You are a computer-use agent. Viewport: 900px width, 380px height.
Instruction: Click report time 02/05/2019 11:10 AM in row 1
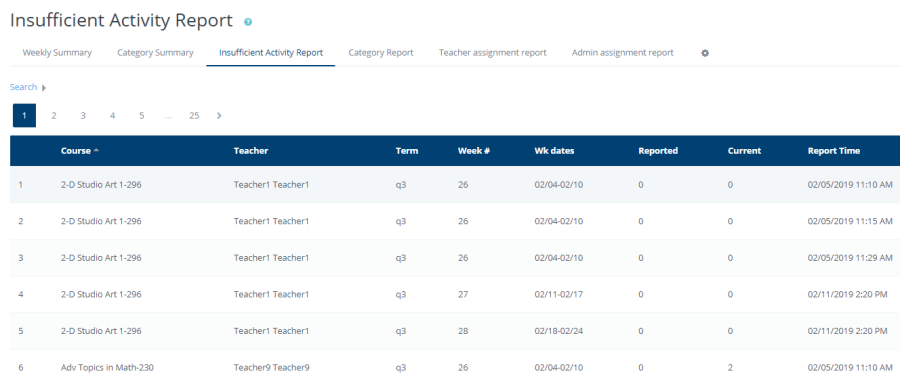tap(850, 185)
